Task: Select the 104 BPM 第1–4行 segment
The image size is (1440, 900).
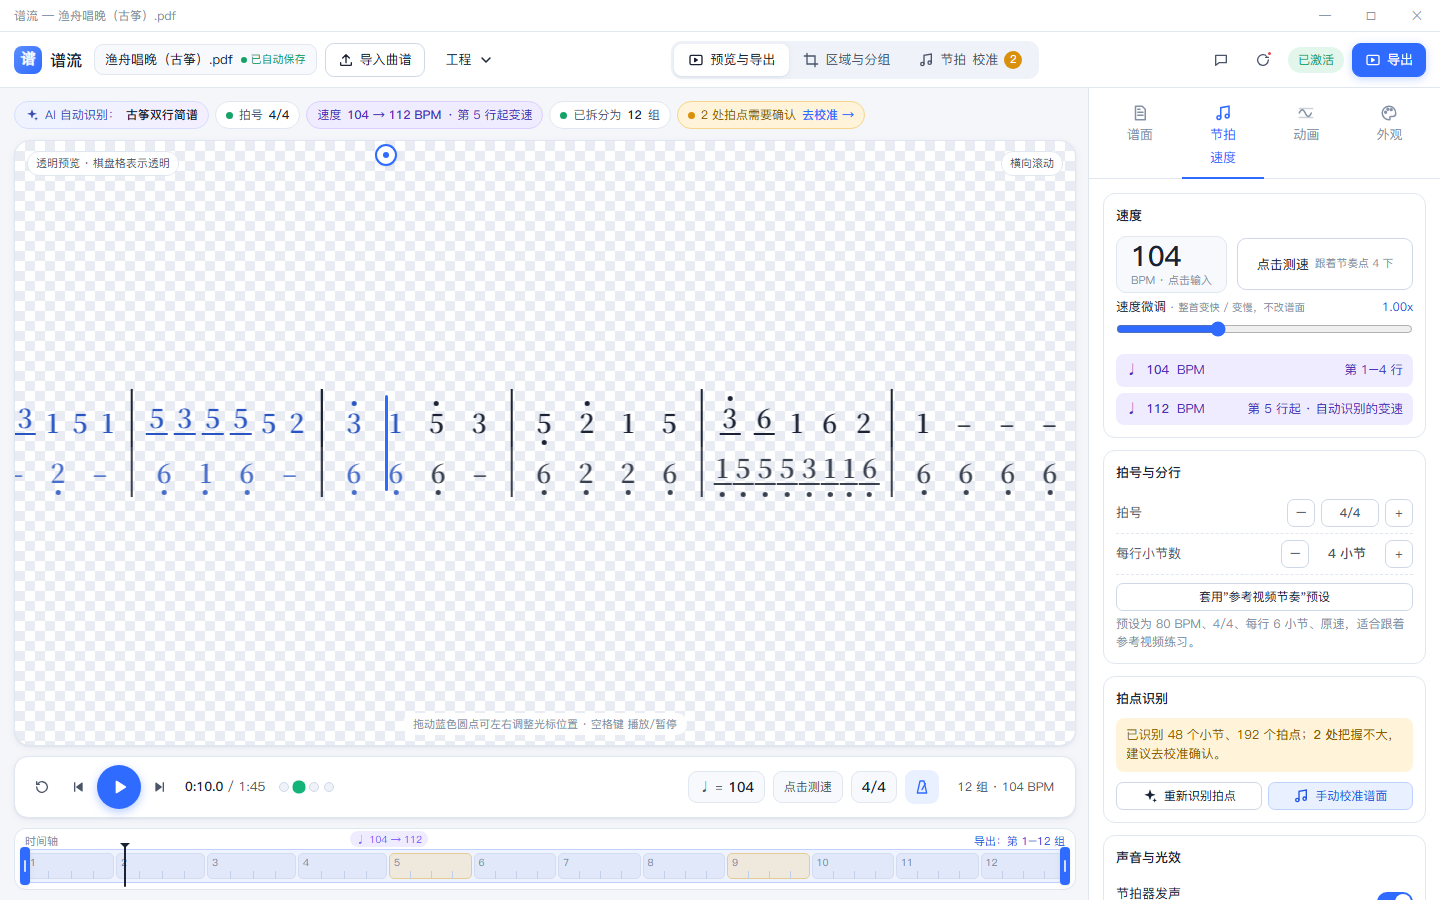Action: (1264, 370)
